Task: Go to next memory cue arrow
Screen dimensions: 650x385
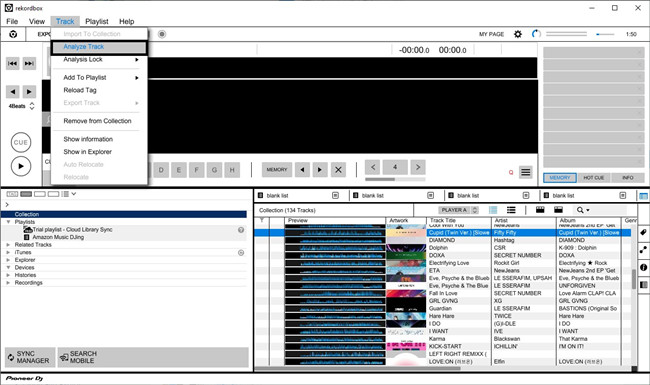Action: [x=320, y=170]
